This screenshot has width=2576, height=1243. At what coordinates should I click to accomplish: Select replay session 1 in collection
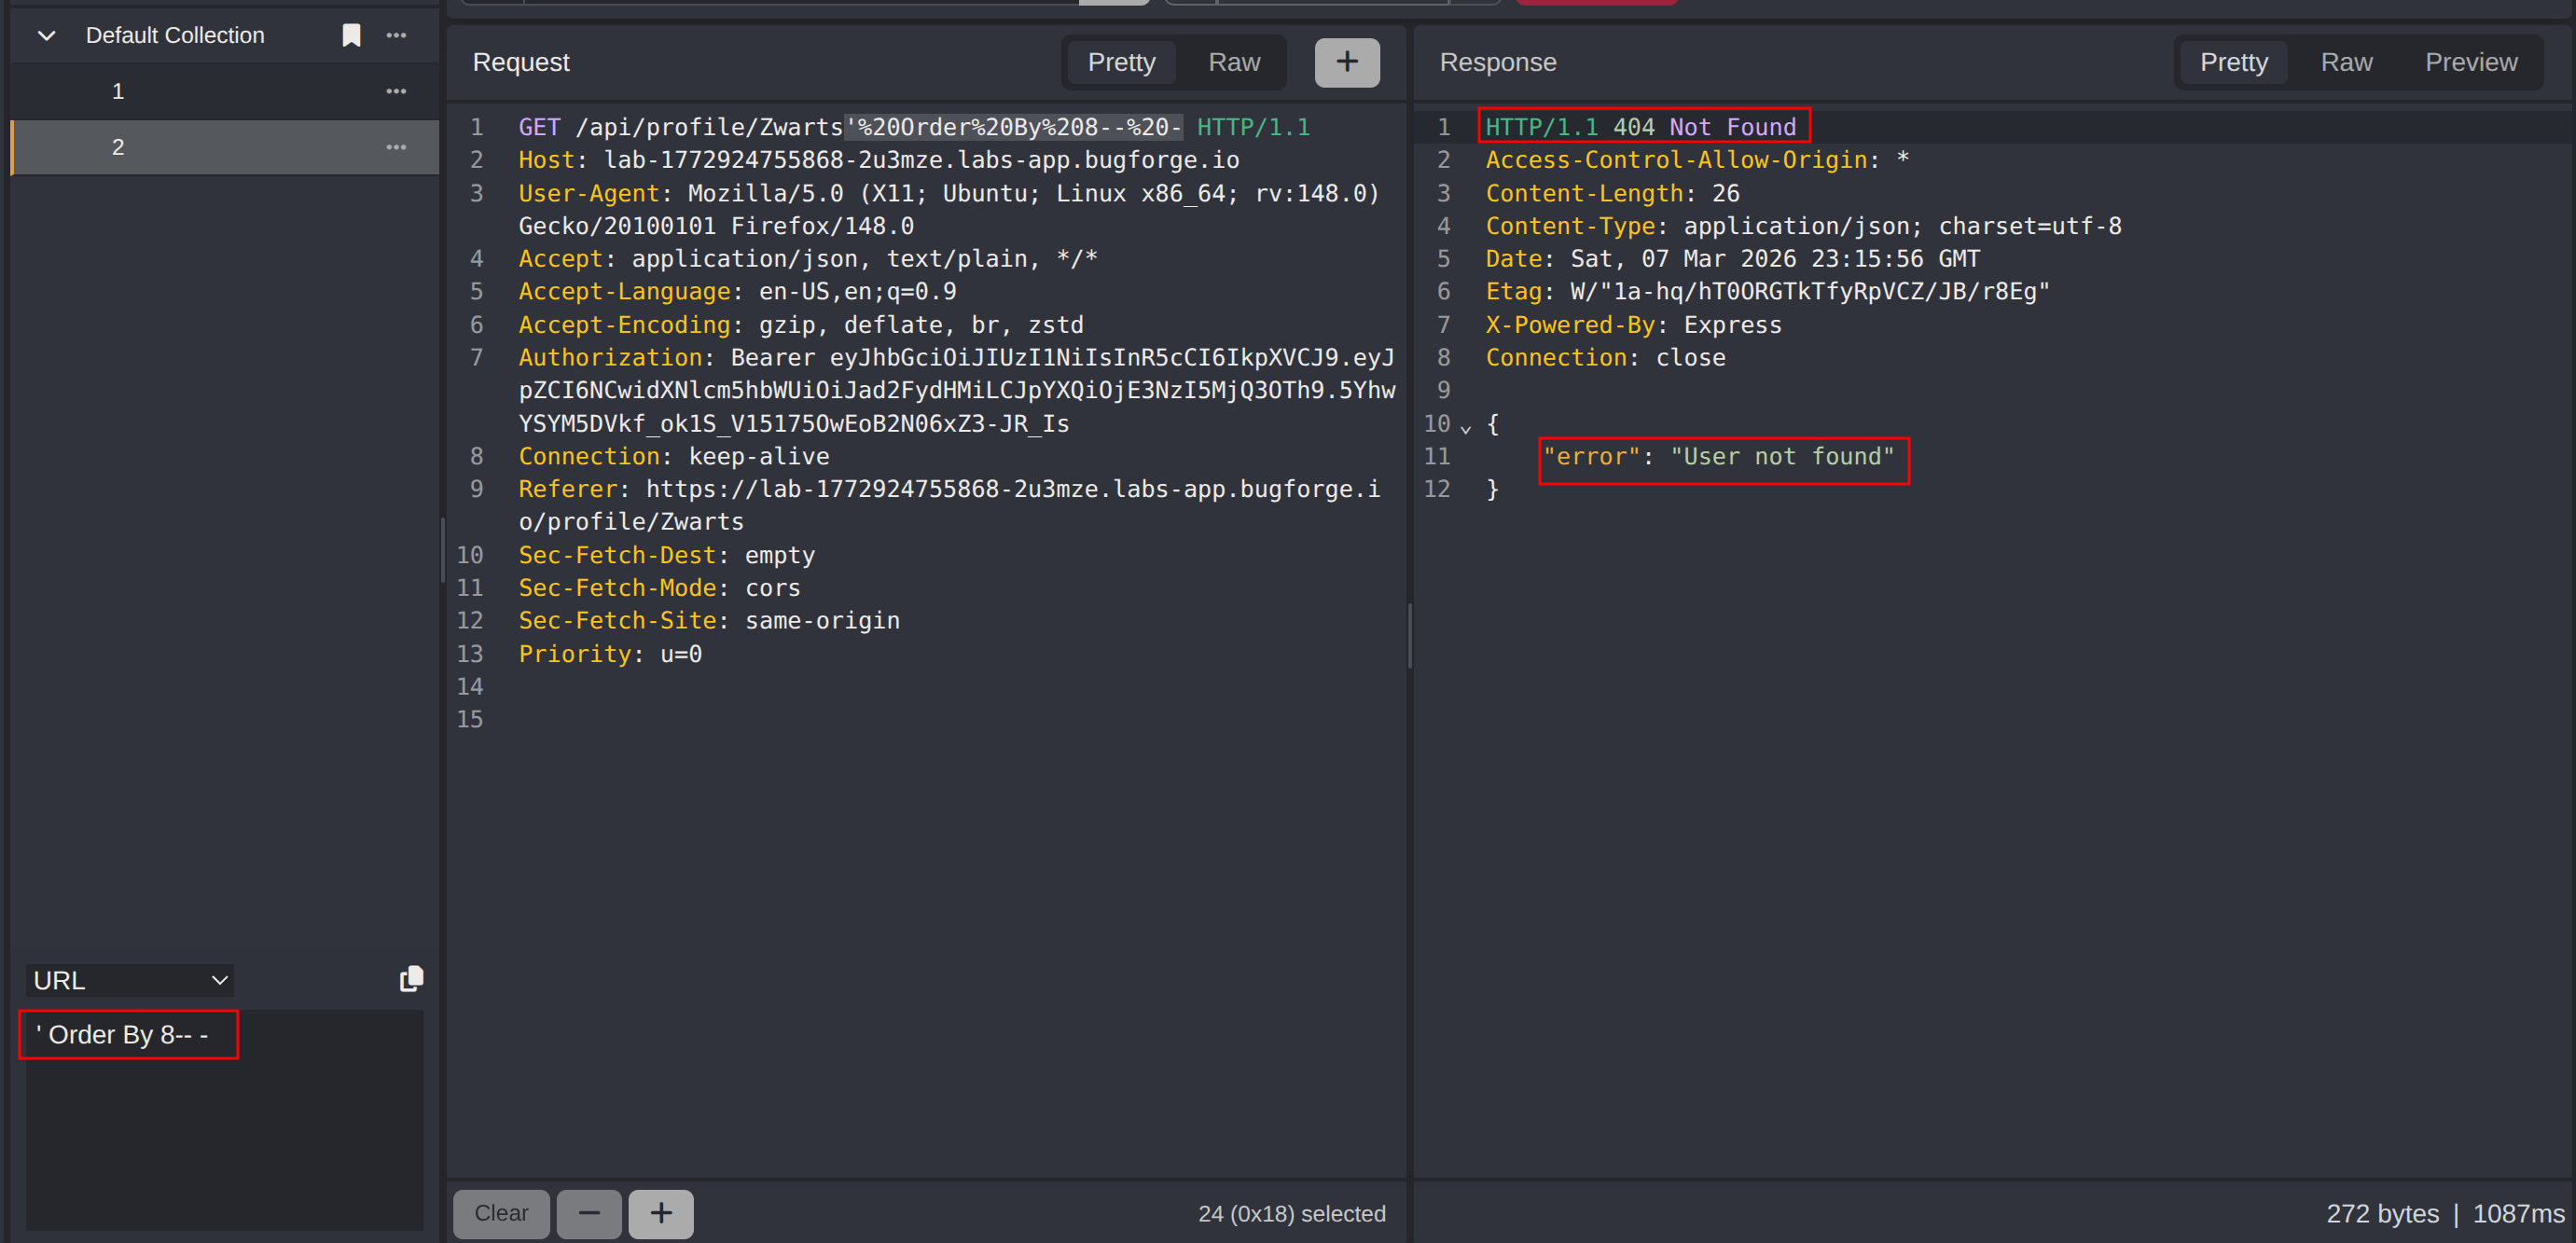(x=118, y=91)
